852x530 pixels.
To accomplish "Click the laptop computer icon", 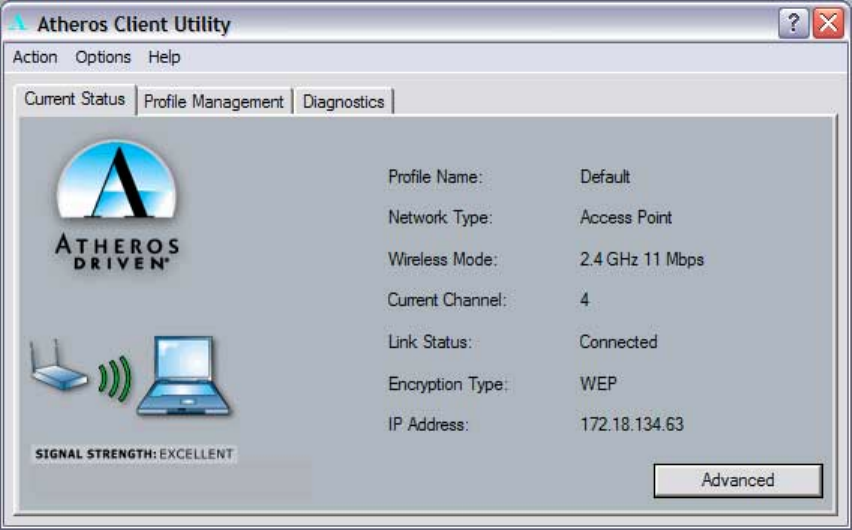I will pyautogui.click(x=184, y=376).
